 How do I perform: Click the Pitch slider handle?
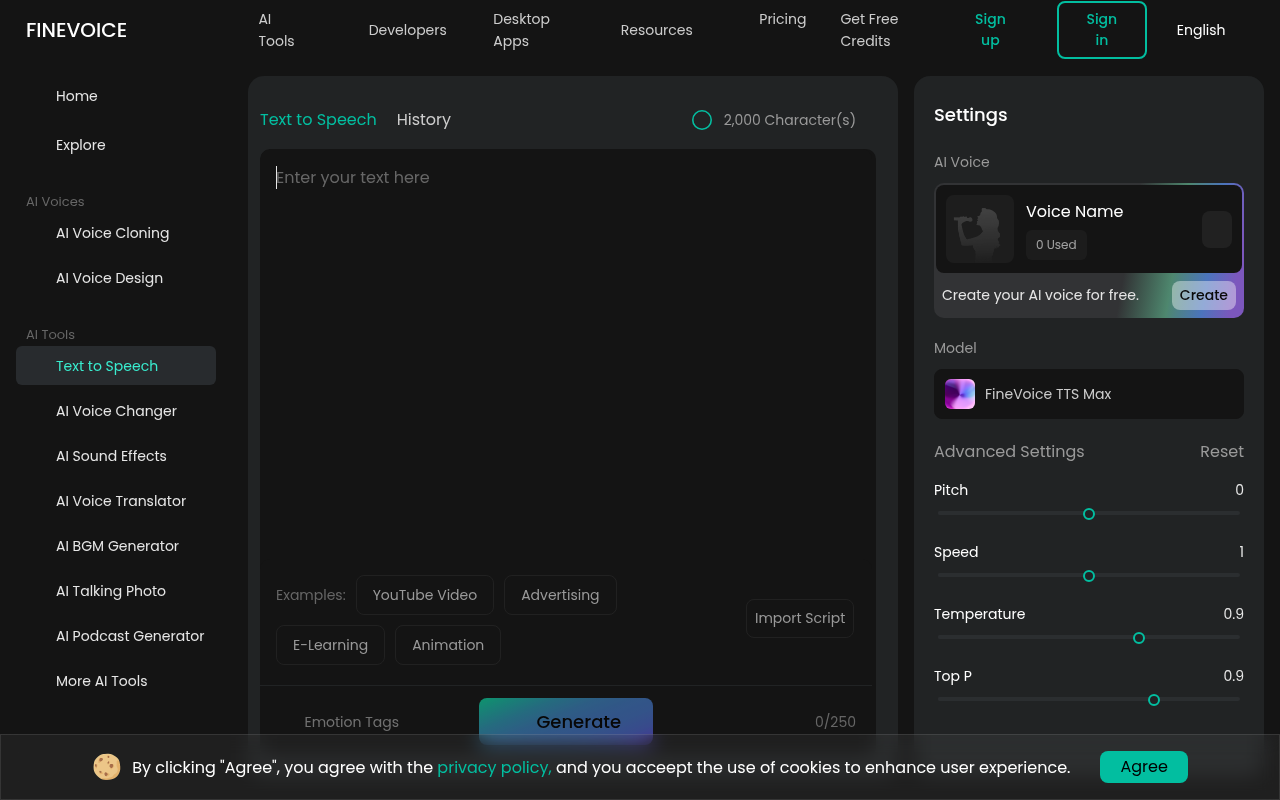coord(1089,514)
